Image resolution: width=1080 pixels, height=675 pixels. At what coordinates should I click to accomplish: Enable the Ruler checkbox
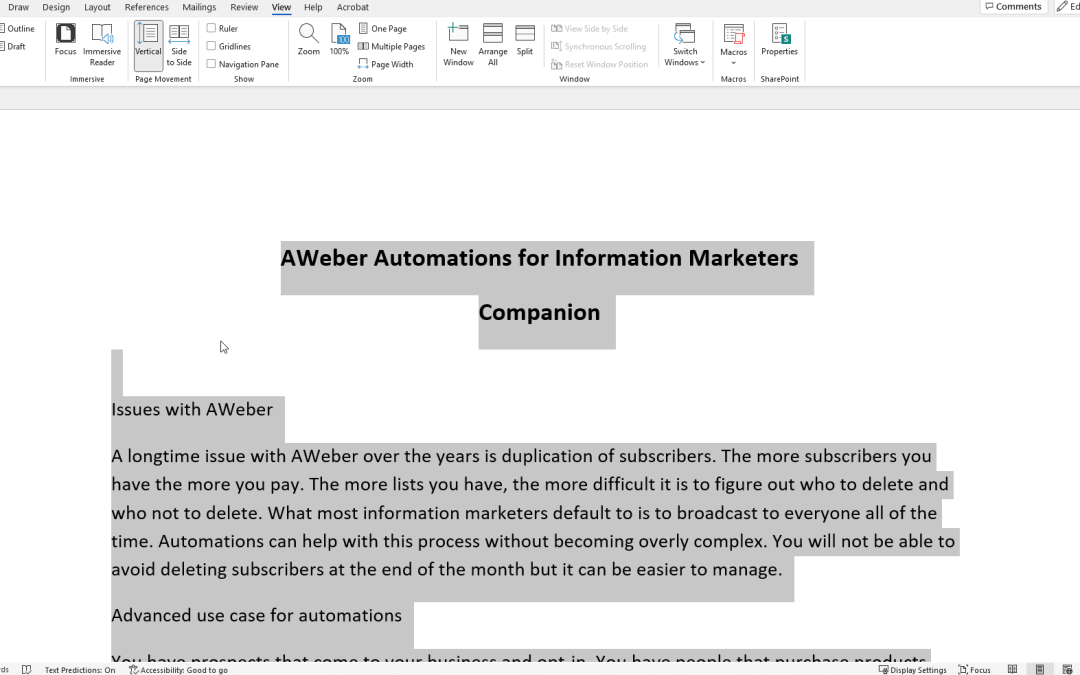pyautogui.click(x=211, y=28)
